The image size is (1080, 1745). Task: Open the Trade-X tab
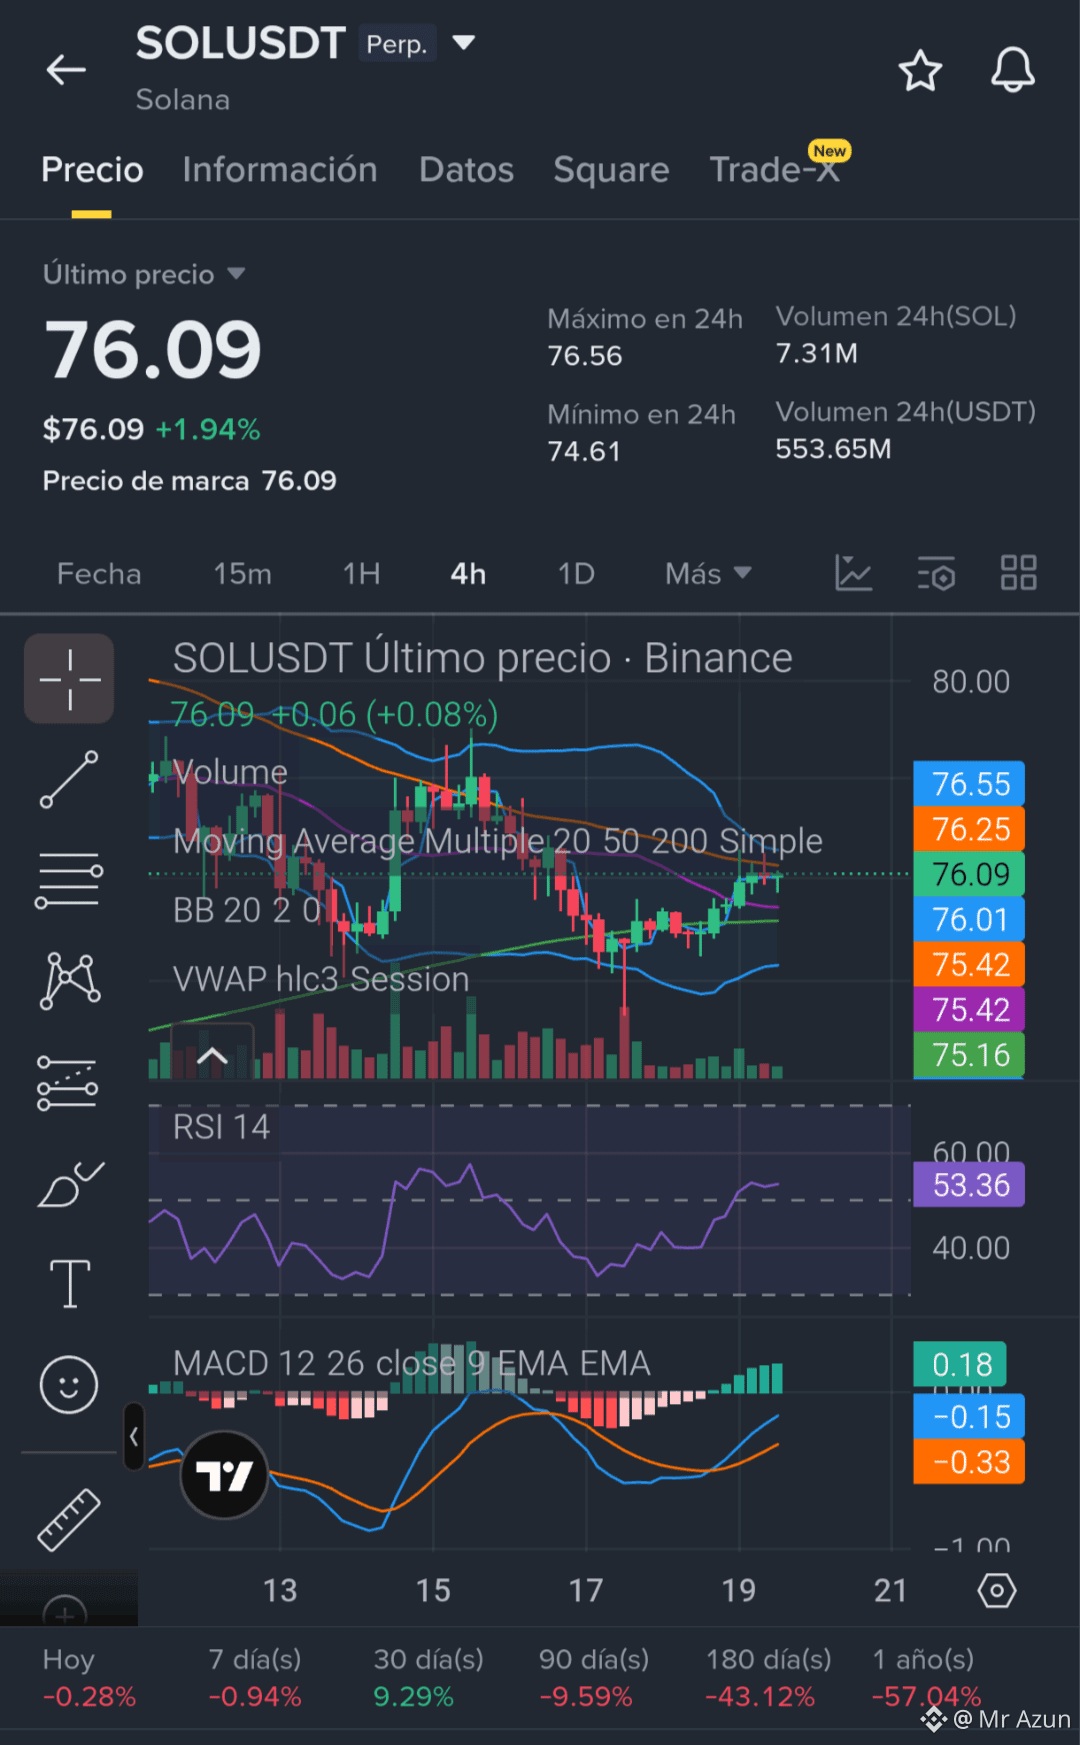point(775,168)
